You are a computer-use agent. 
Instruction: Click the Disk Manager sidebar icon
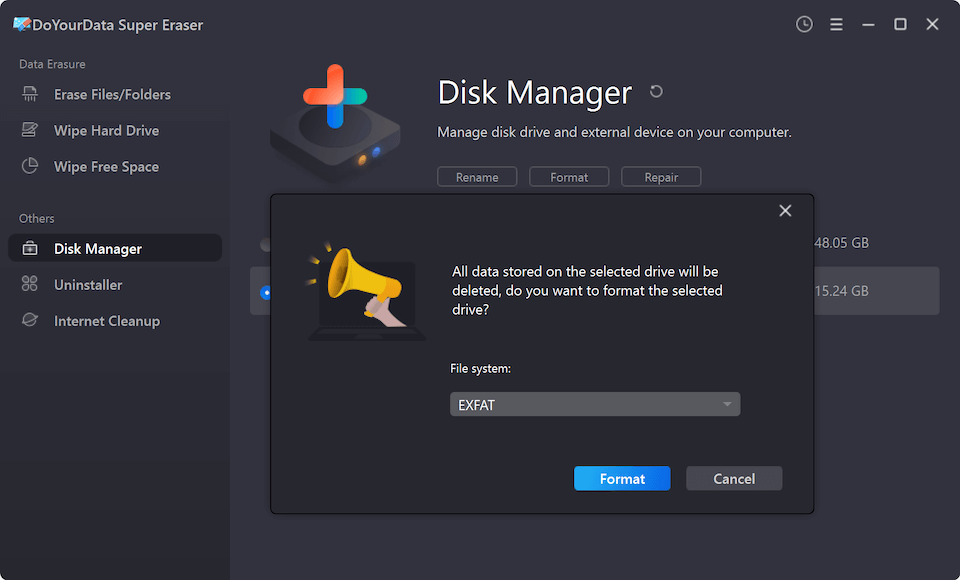click(32, 248)
